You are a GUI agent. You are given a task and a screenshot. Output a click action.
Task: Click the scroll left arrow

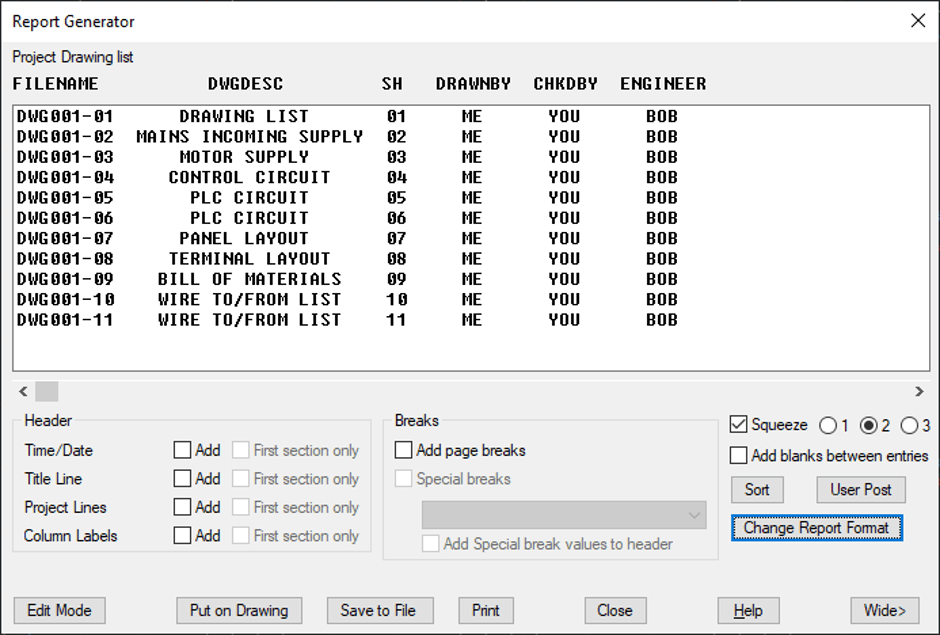(23, 392)
